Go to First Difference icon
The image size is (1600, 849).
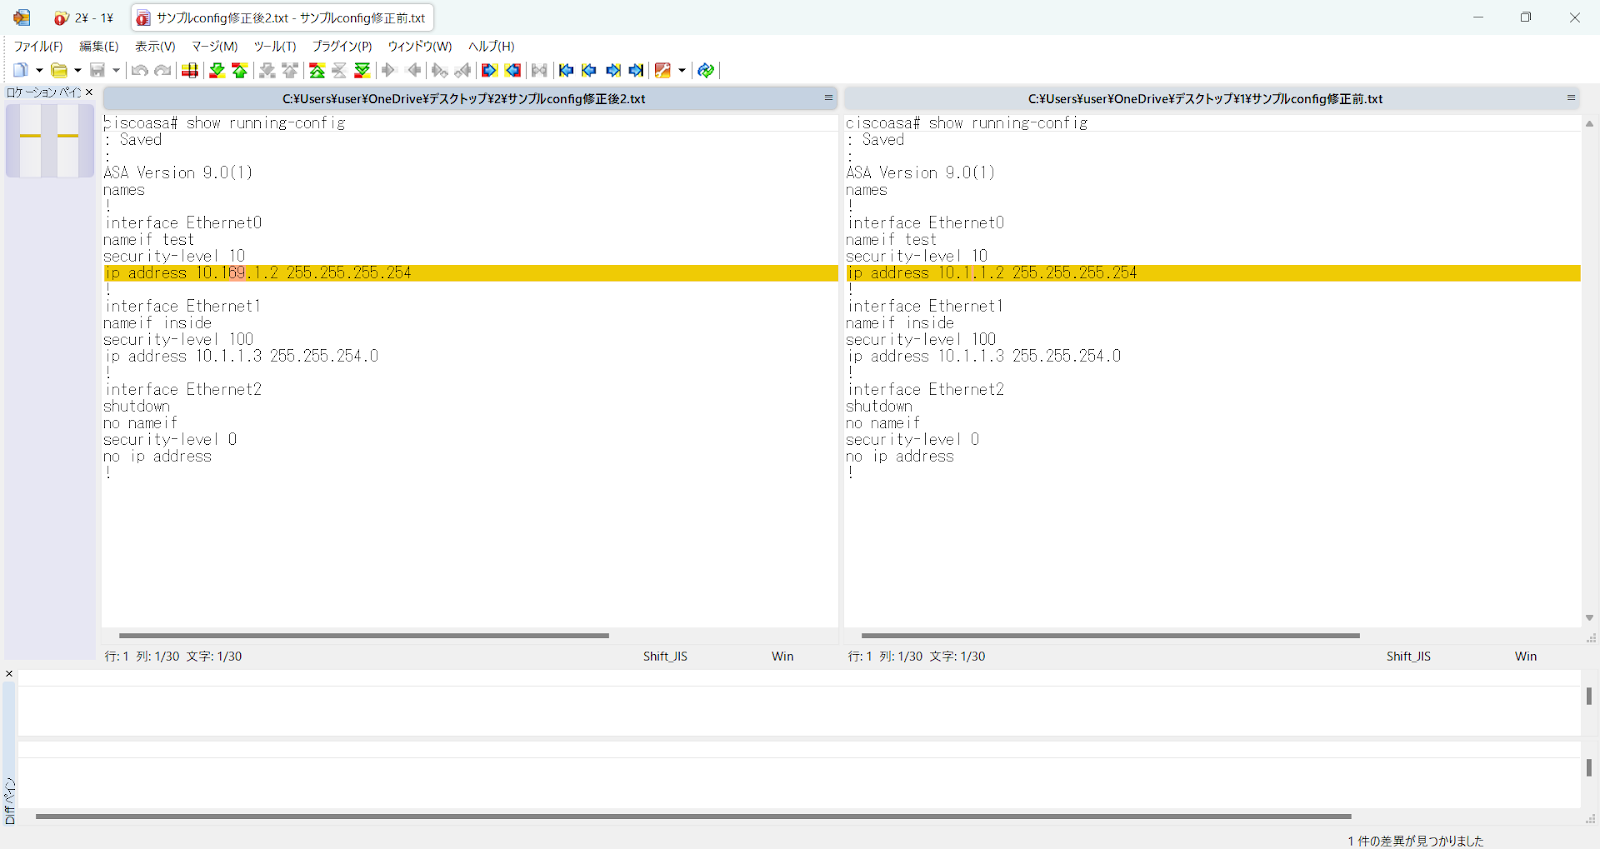click(317, 70)
